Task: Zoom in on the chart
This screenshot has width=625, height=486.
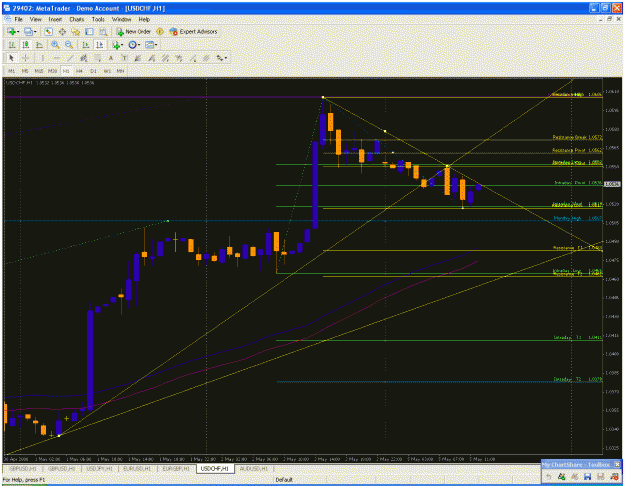Action: pos(55,45)
